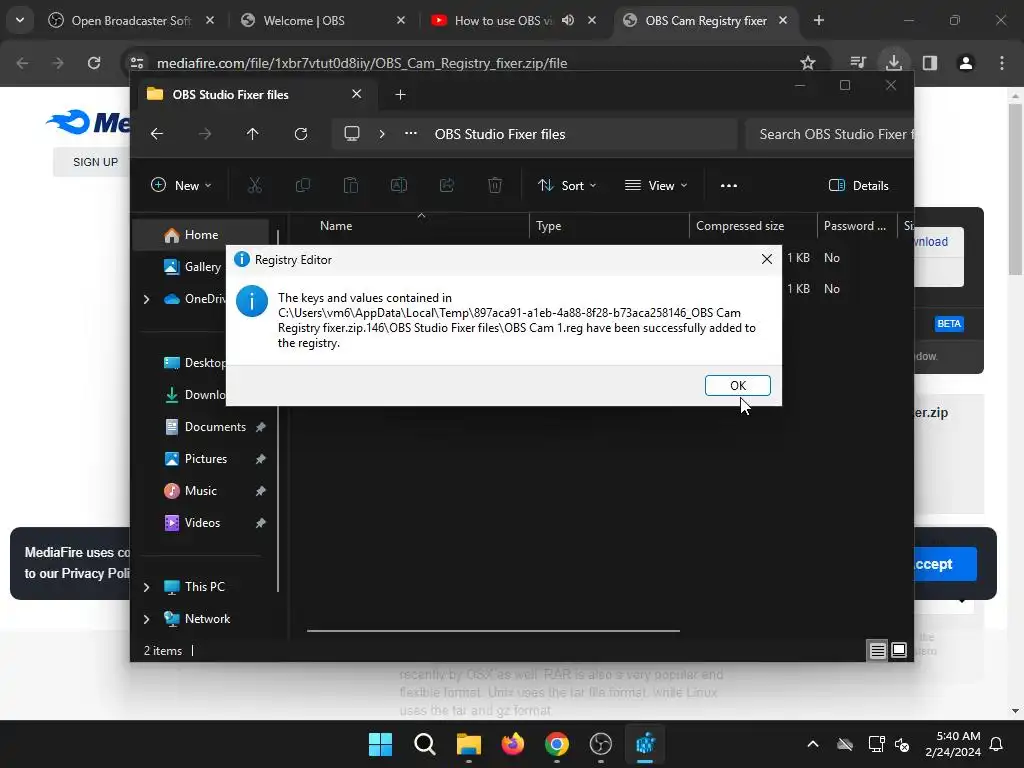The width and height of the screenshot is (1024, 768).
Task: Open the Sort dropdown in File Explorer
Action: click(x=566, y=185)
